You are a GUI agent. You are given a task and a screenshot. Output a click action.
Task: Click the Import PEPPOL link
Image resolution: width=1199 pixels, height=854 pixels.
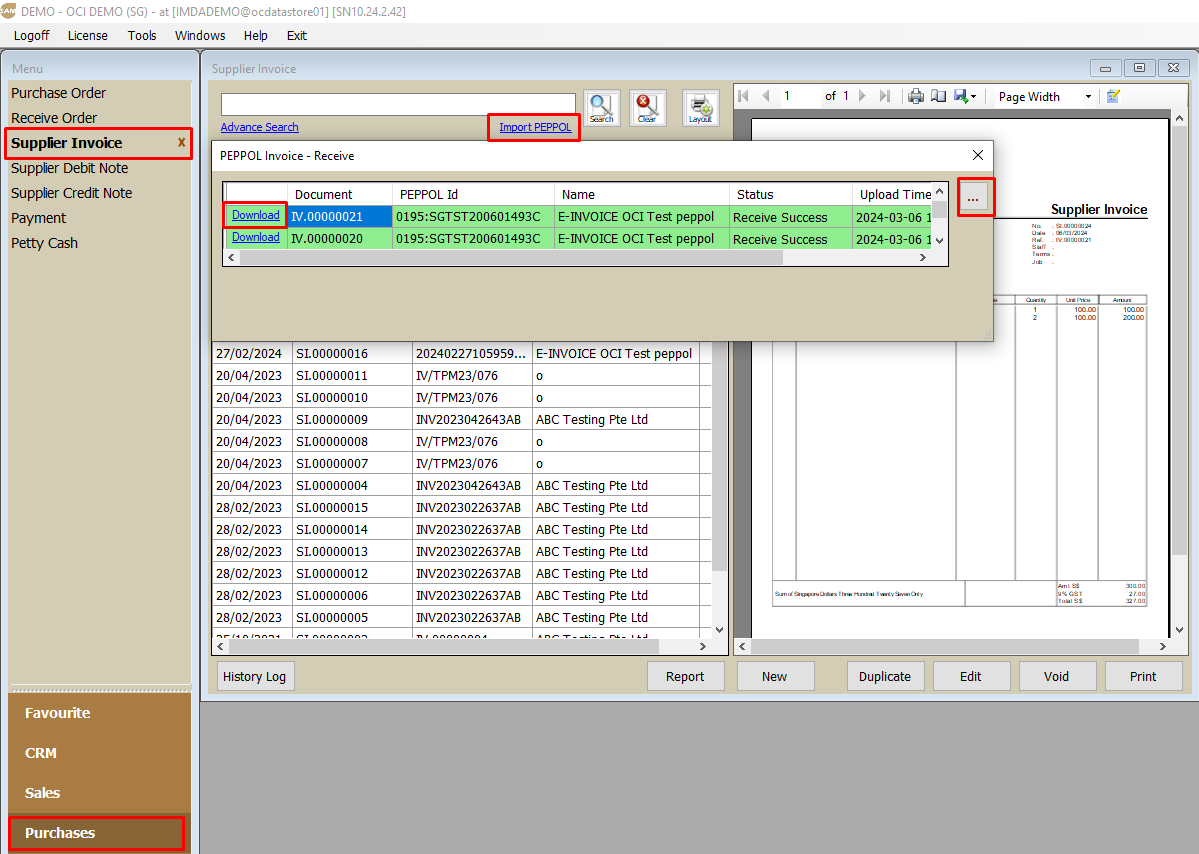[x=535, y=127]
